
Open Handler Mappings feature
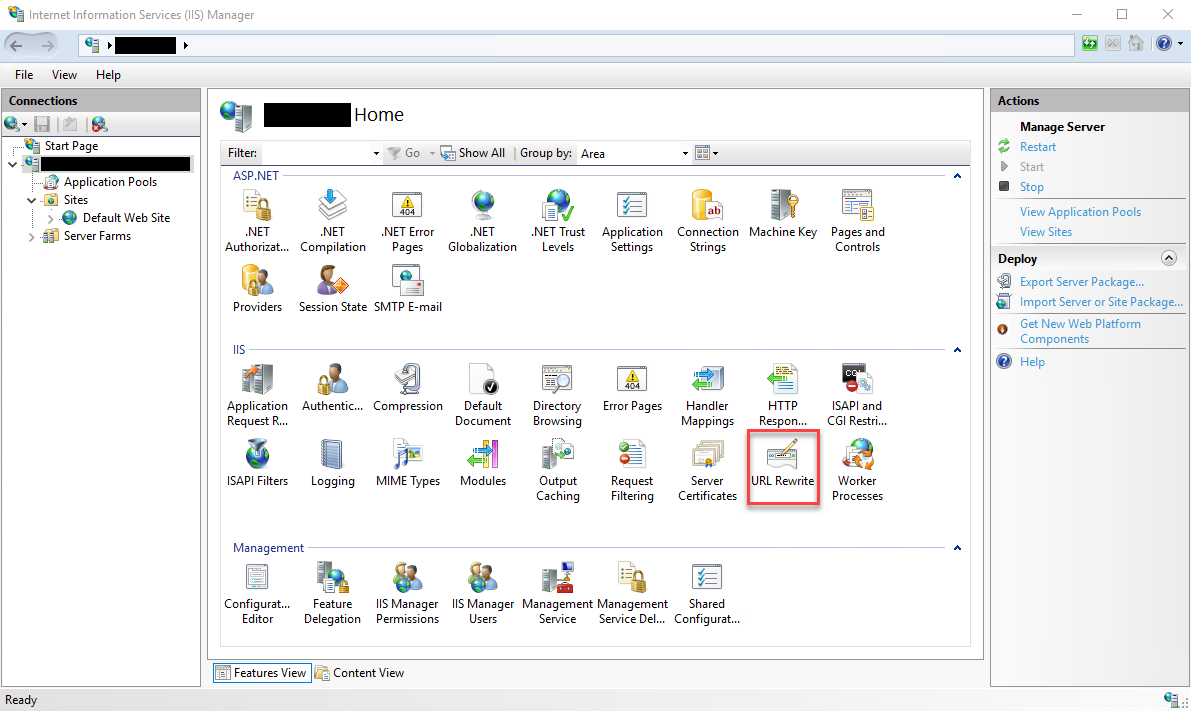point(707,395)
